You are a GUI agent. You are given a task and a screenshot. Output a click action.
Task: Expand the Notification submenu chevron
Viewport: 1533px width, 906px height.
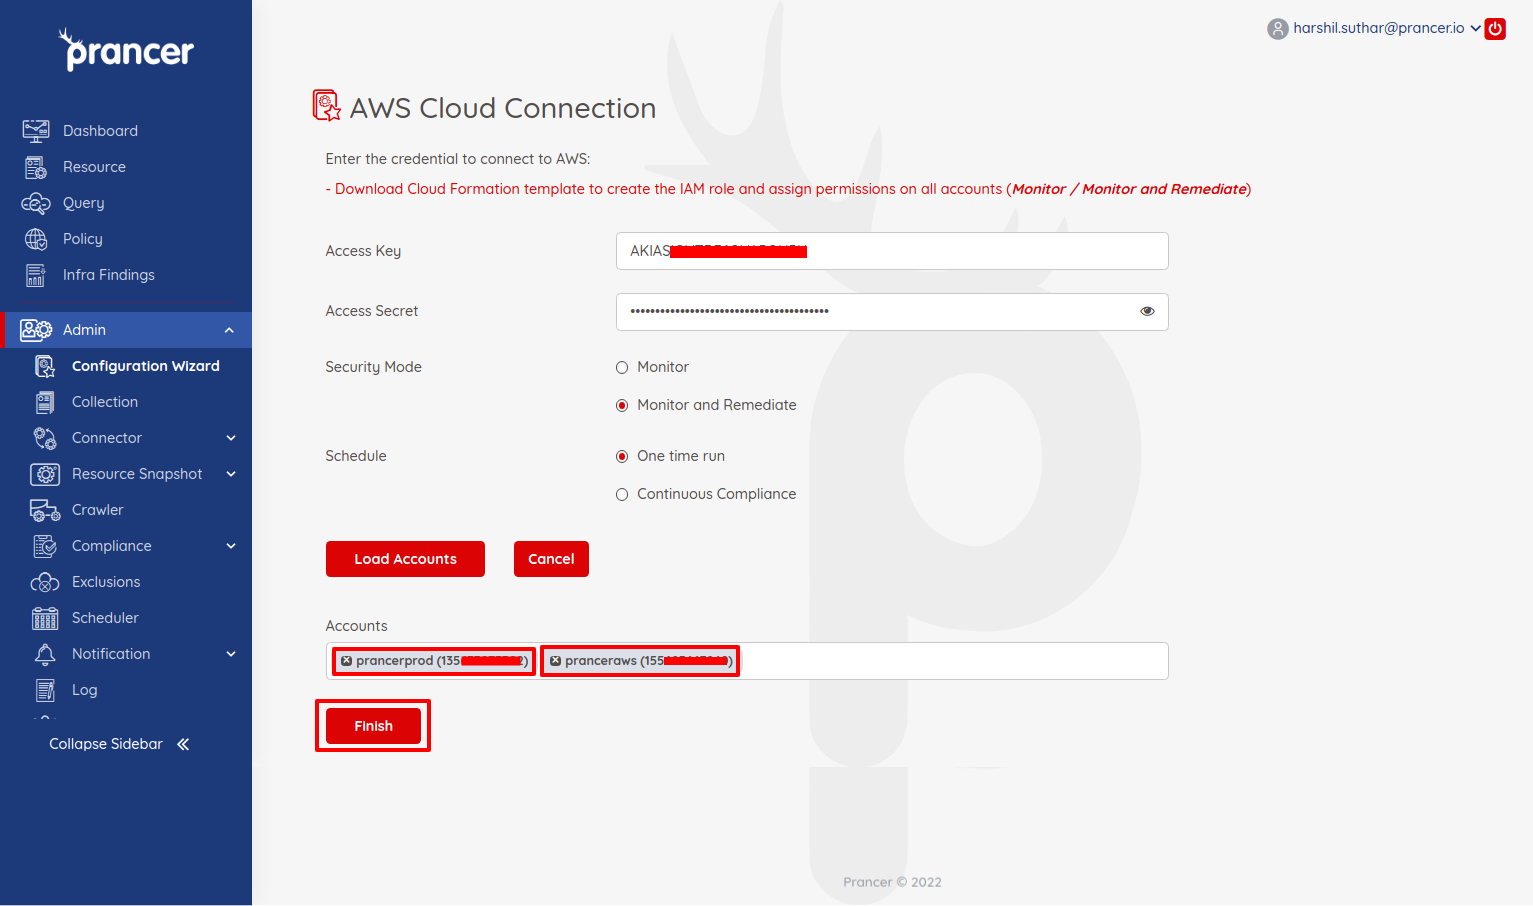point(231,654)
